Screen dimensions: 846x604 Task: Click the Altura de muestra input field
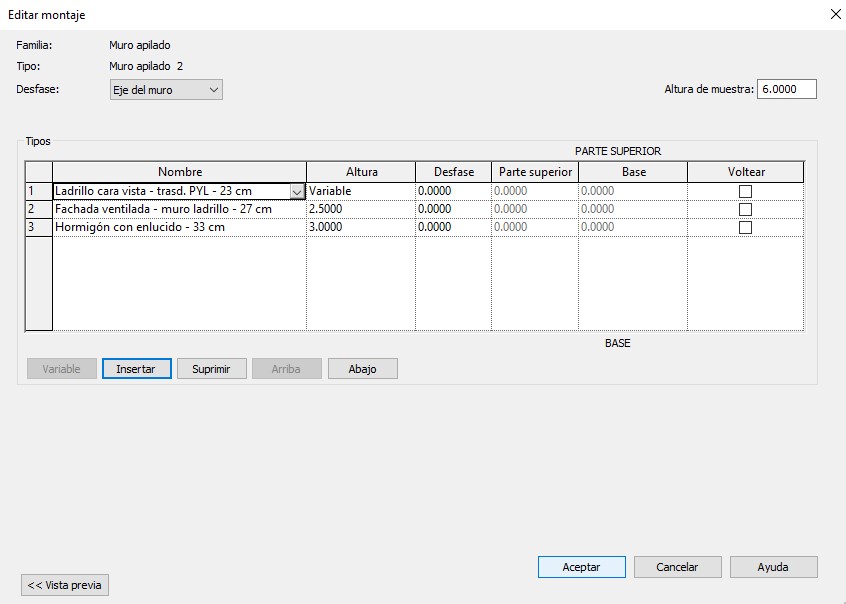click(x=786, y=89)
